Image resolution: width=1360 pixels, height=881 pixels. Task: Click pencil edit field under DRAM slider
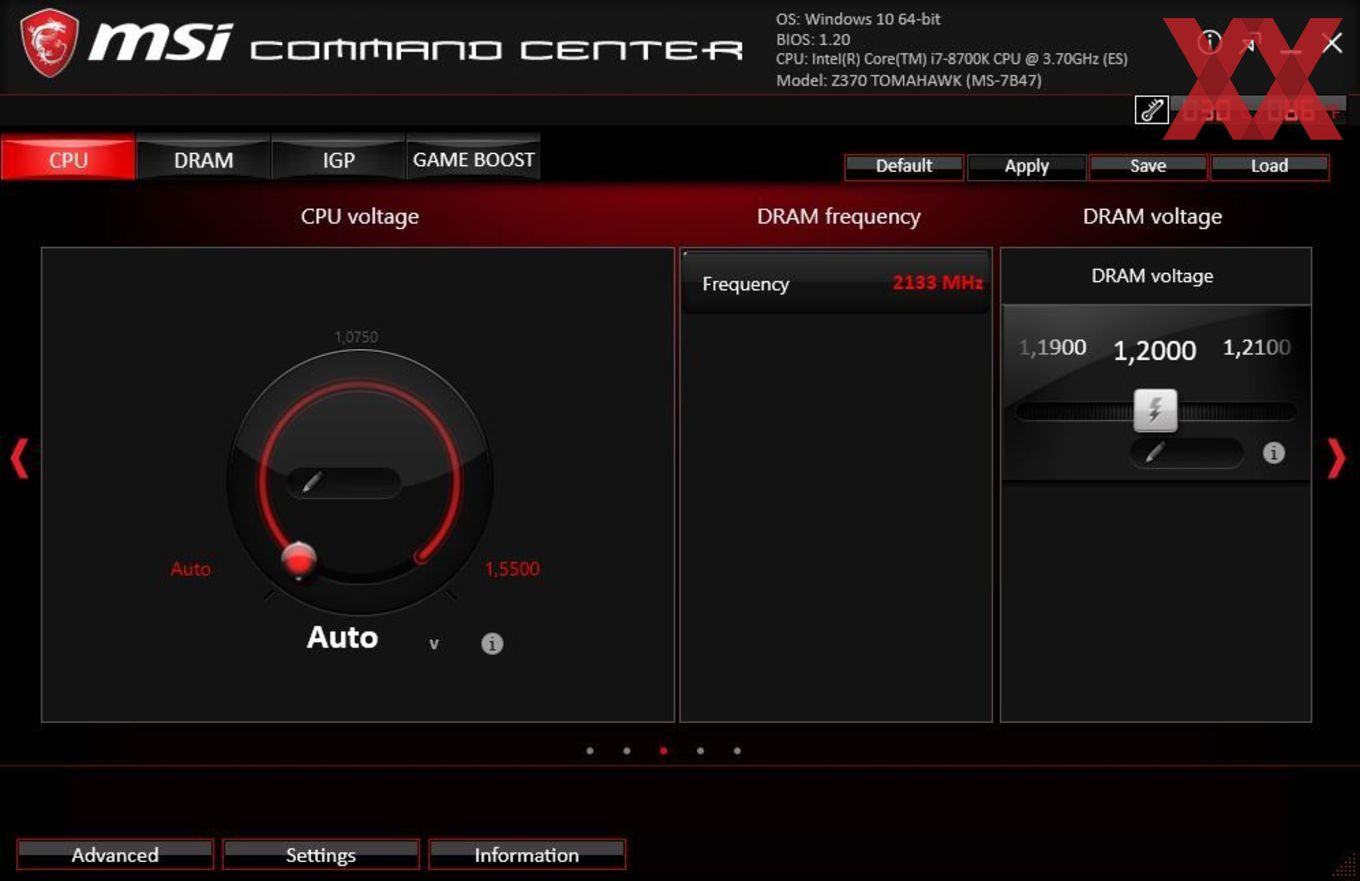(1186, 453)
